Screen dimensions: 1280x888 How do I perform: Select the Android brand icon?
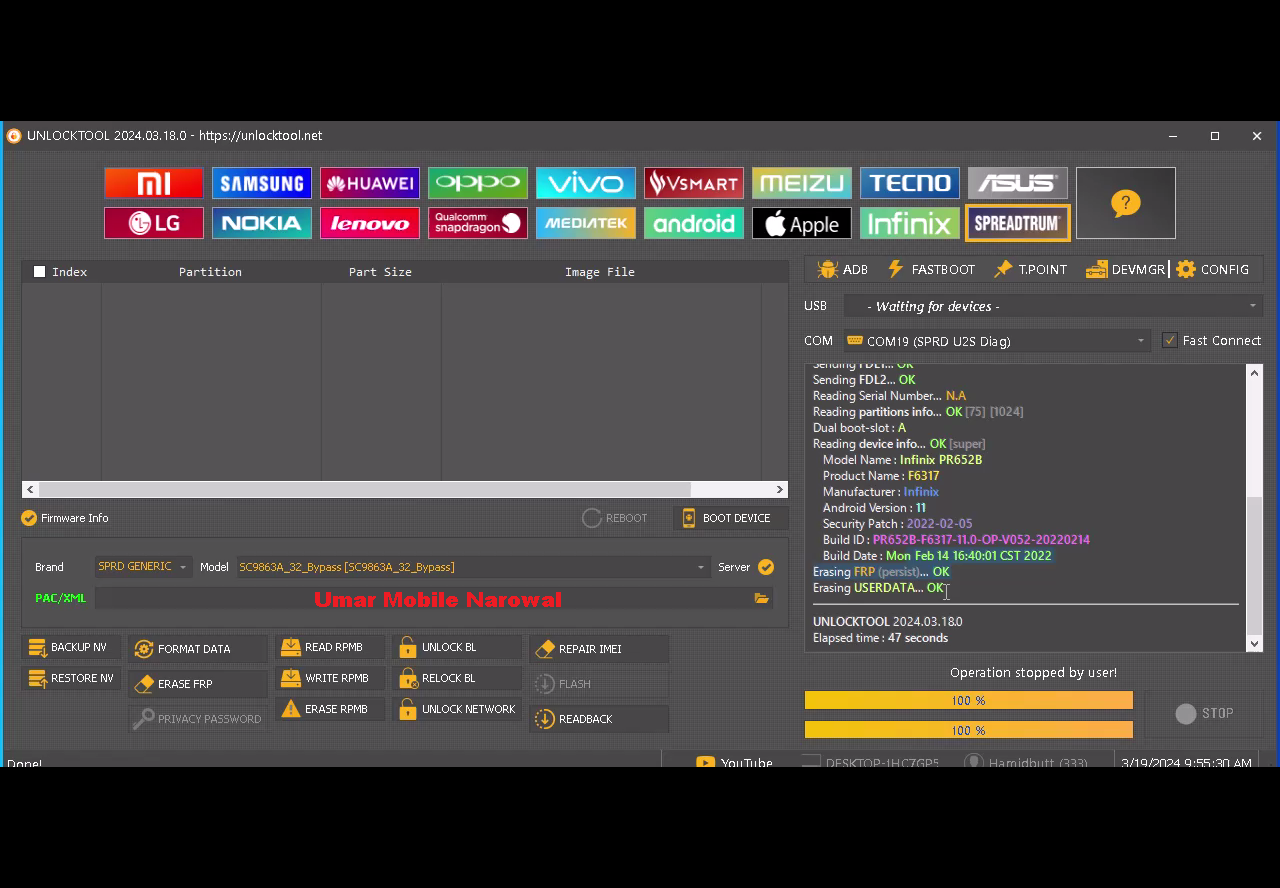point(694,223)
